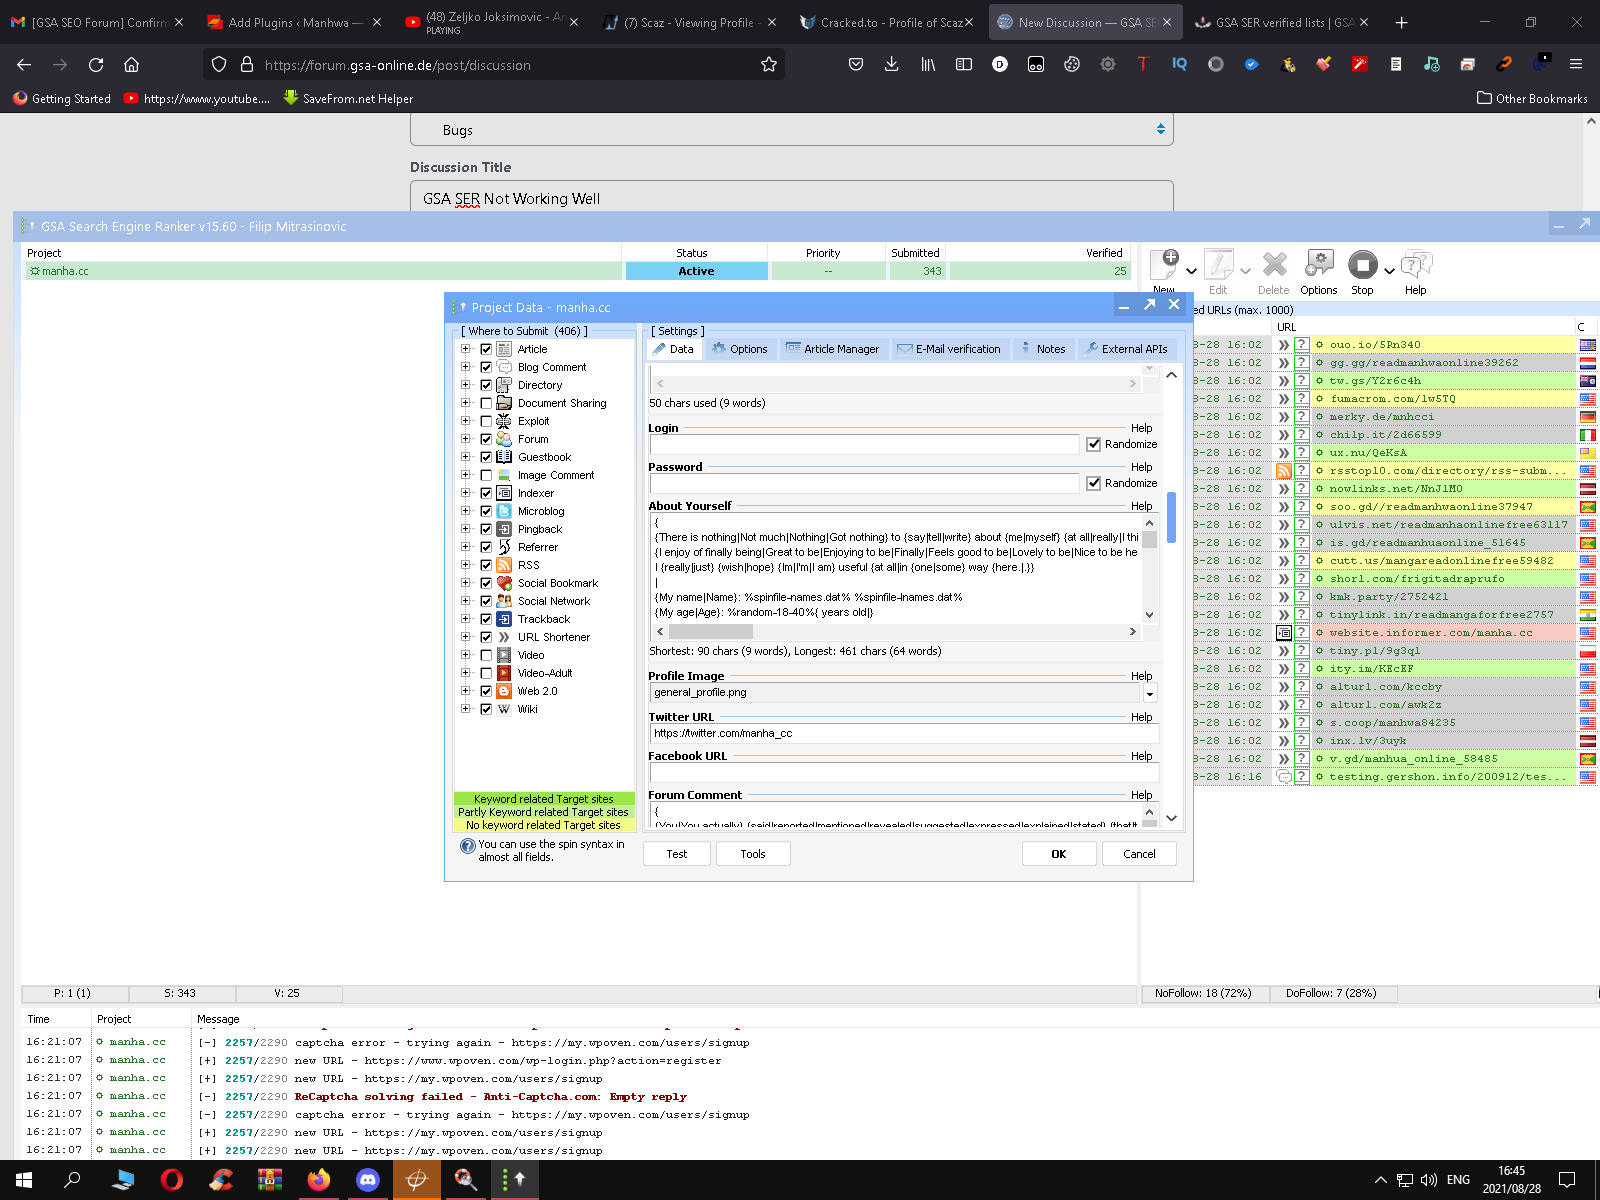Expand the Trackback tree node
The height and width of the screenshot is (1200, 1600).
click(x=465, y=619)
